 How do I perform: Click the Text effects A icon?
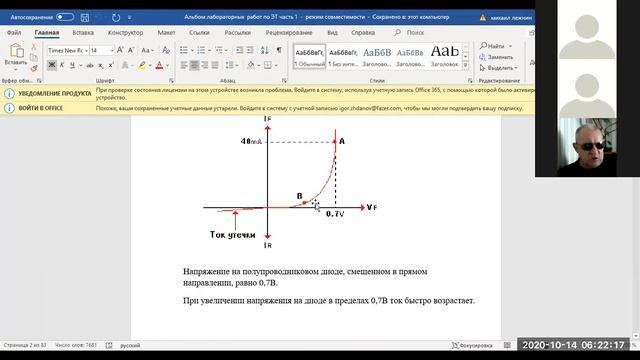click(125, 65)
